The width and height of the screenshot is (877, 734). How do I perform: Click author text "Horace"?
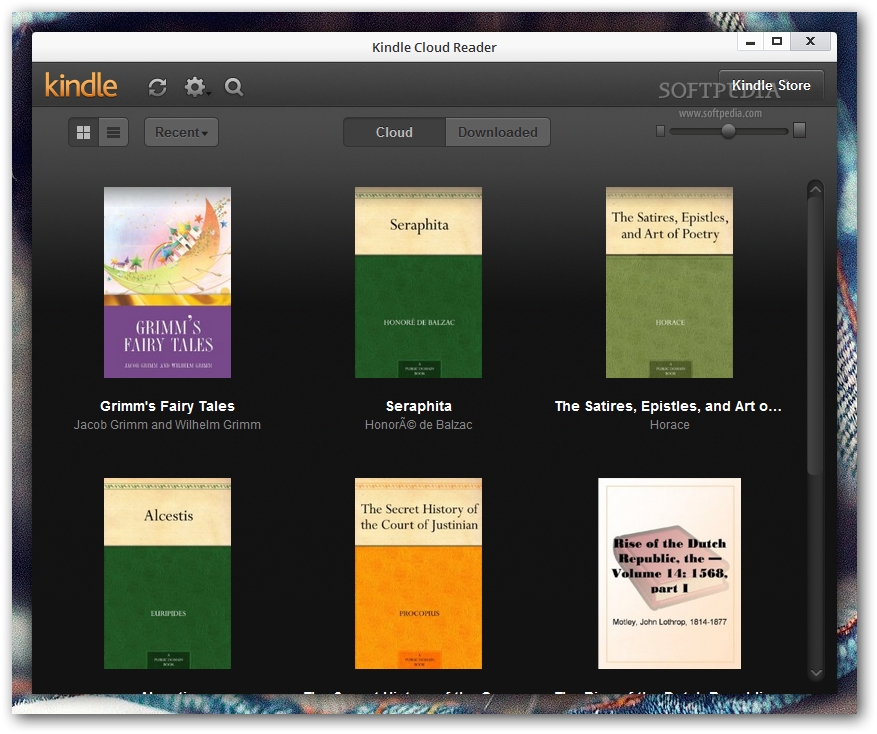point(669,425)
